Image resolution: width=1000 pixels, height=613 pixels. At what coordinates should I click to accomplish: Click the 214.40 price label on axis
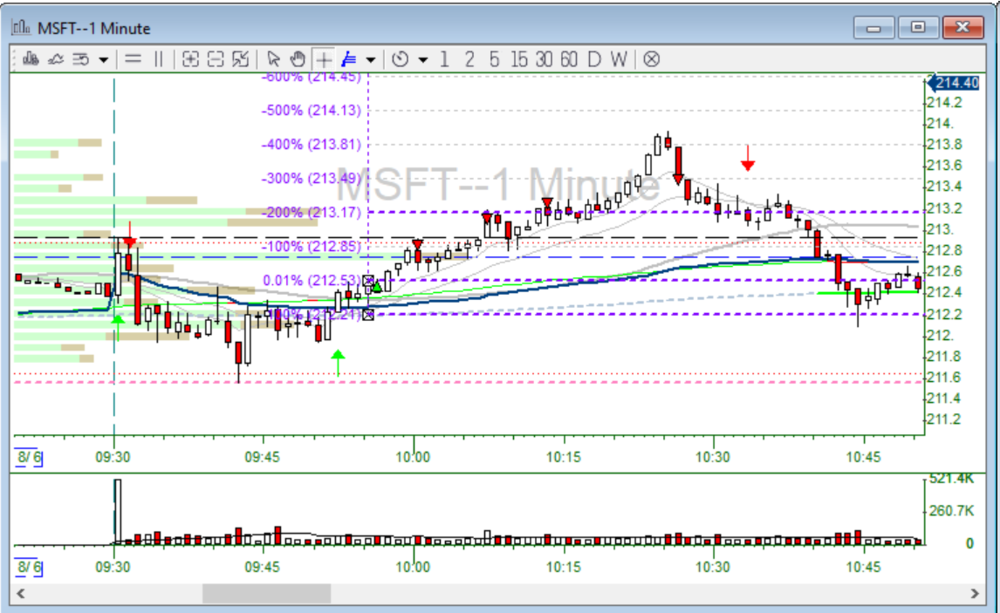click(x=955, y=83)
